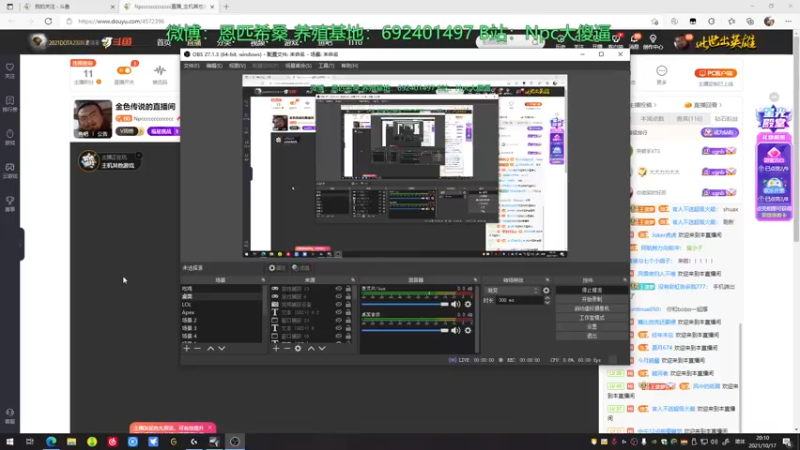Image resolution: width=800 pixels, height=450 pixels.
Task: Mute the 桌面音频 mixer channel
Action: coord(456,331)
